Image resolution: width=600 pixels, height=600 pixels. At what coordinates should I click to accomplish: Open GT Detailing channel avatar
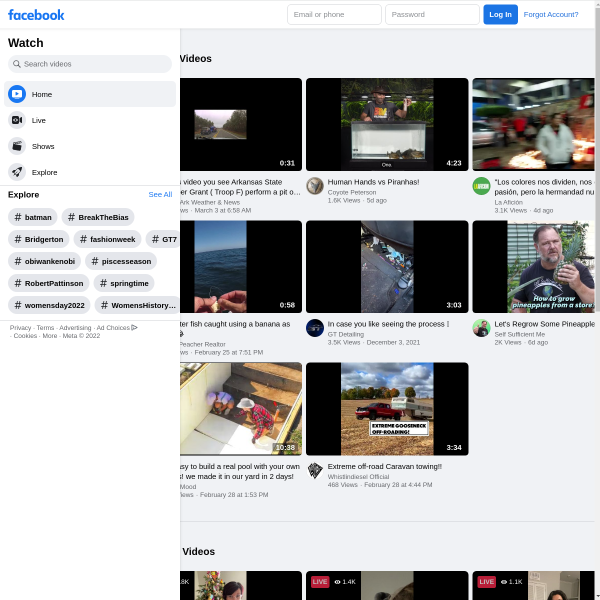click(x=315, y=328)
